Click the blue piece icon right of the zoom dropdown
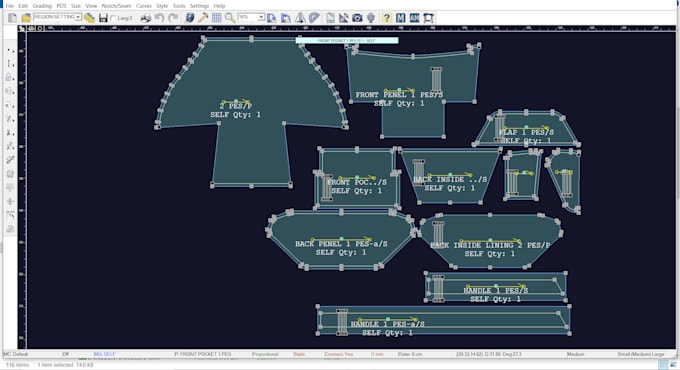The height and width of the screenshot is (370, 680). [271, 18]
